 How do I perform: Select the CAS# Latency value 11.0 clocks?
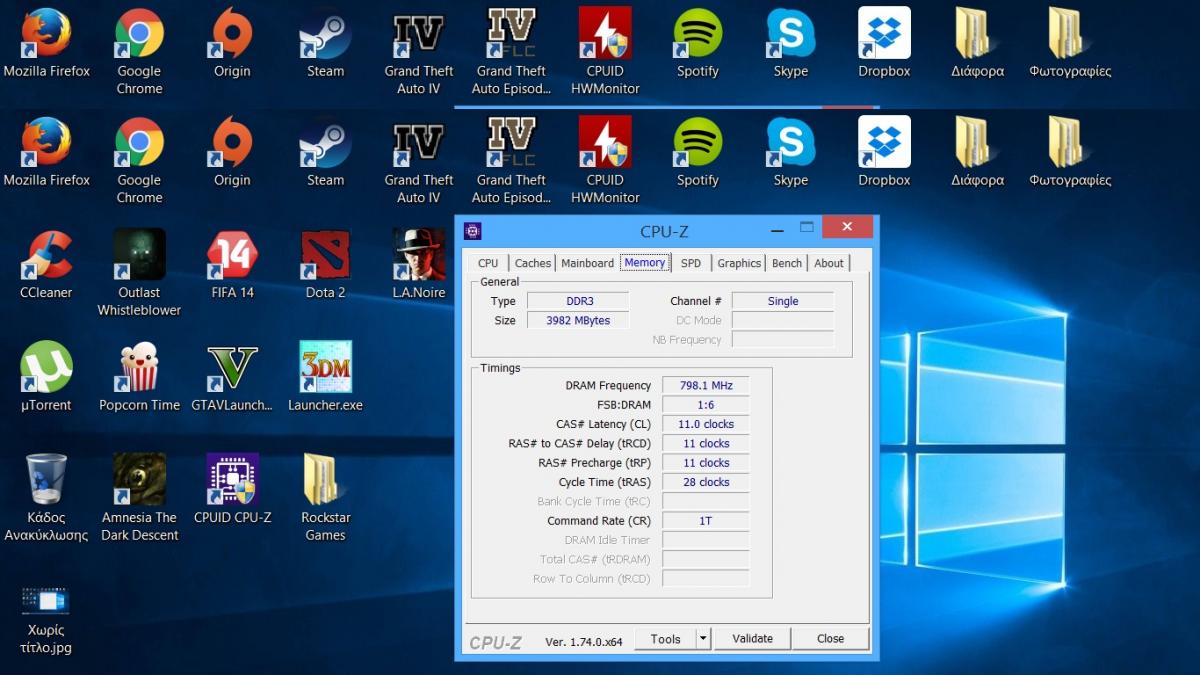(705, 424)
